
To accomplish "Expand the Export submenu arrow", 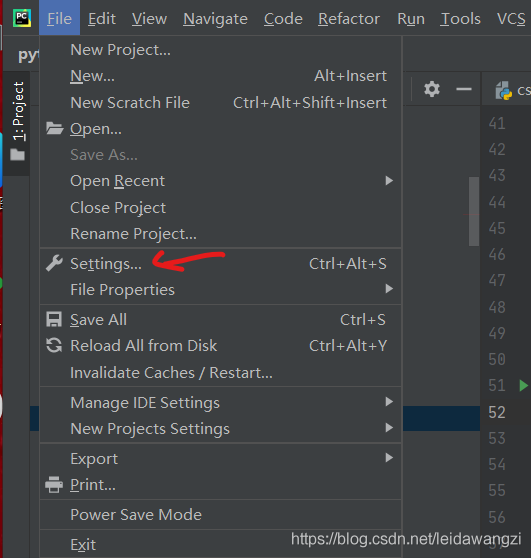I will pos(389,458).
